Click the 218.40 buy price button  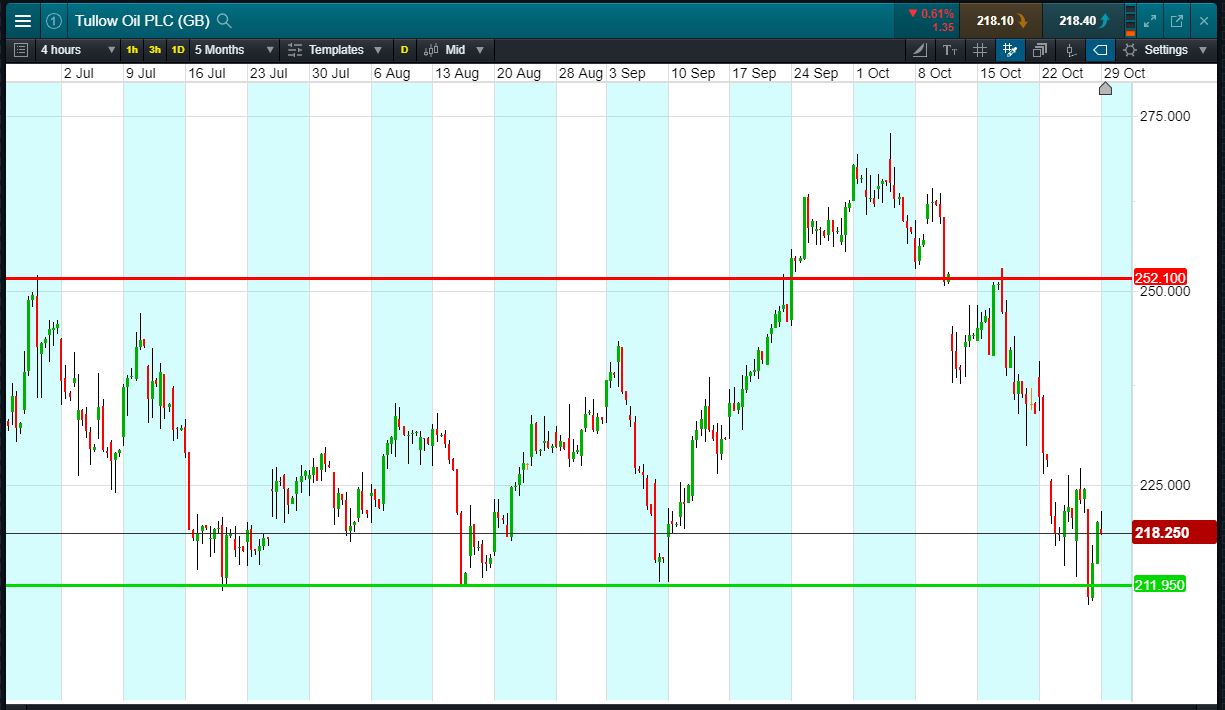pos(1083,20)
